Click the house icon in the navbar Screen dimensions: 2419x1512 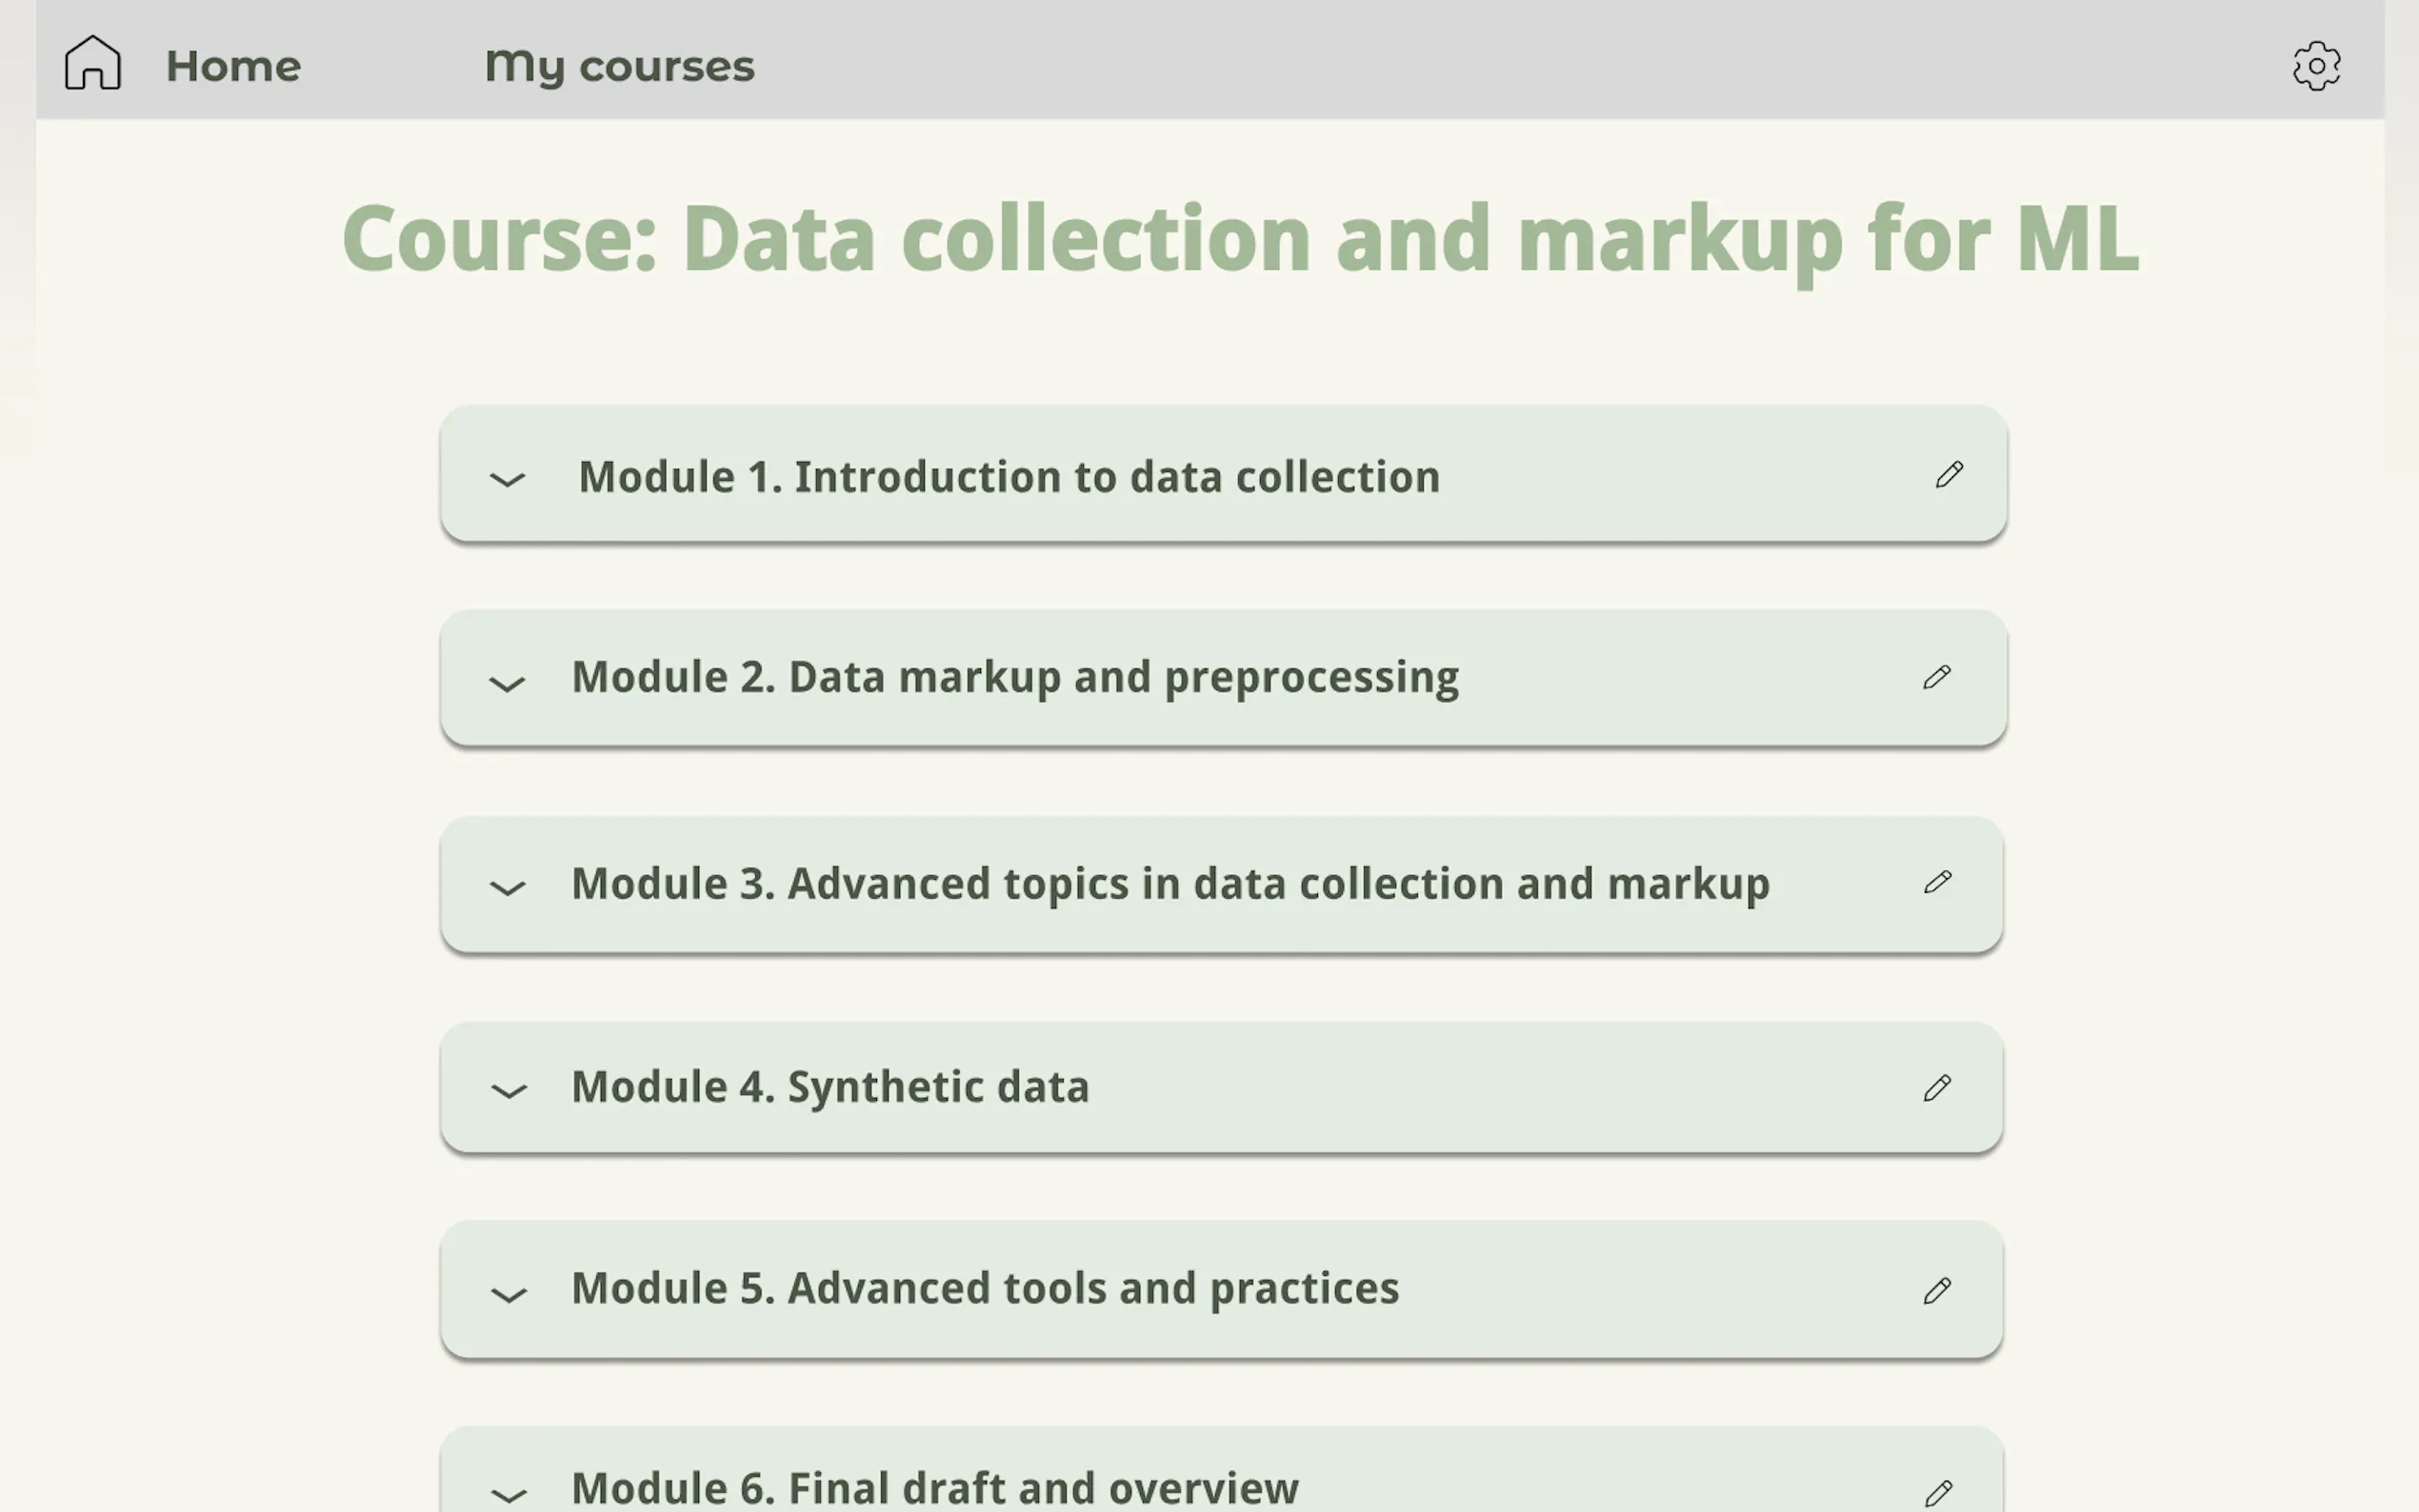click(x=93, y=63)
